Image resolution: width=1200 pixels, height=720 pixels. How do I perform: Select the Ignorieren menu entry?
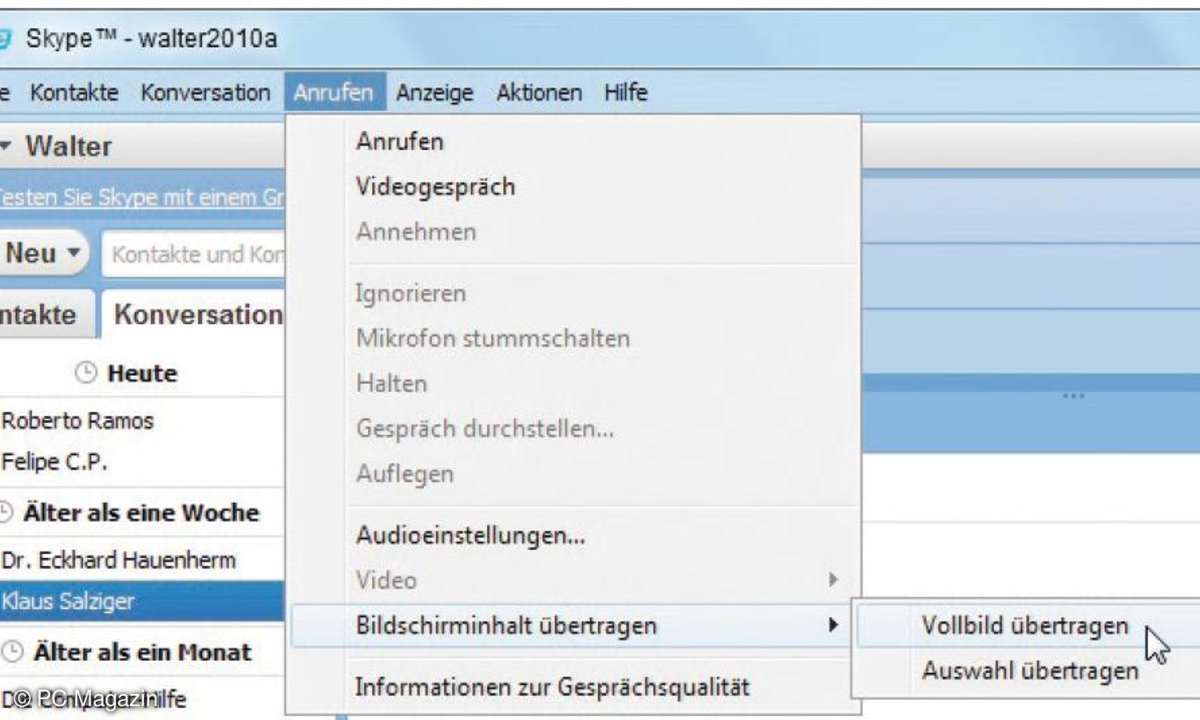point(573,294)
